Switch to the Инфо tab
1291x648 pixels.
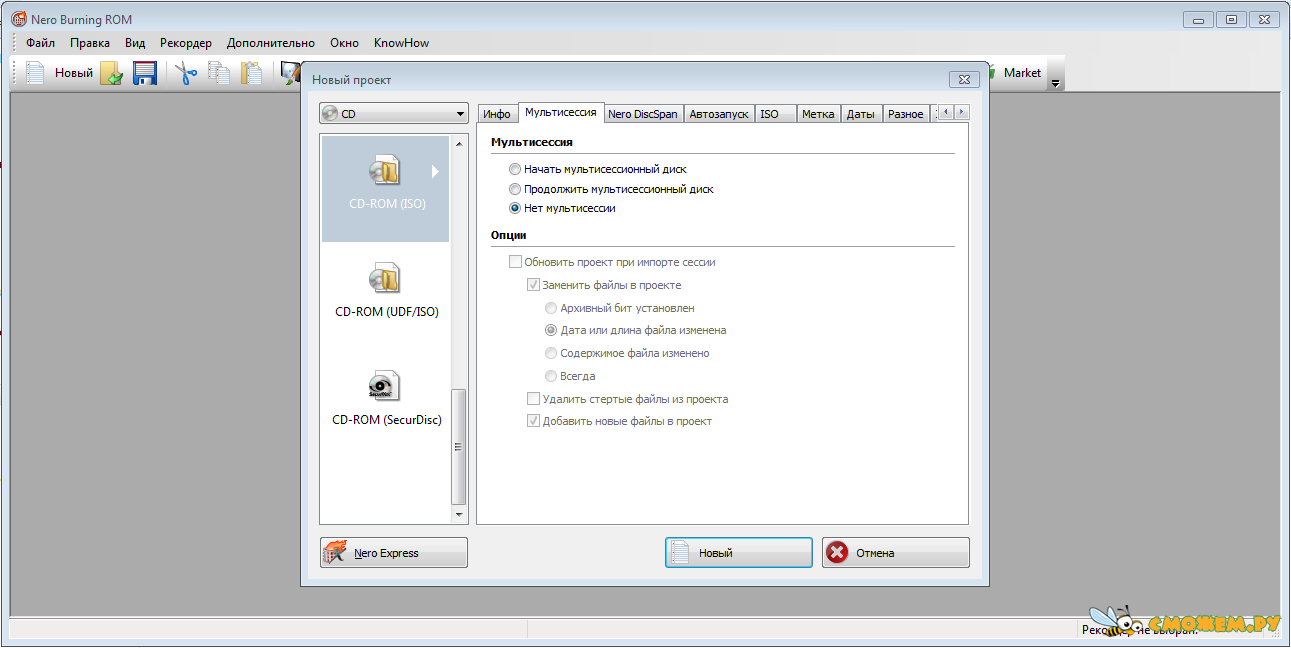(497, 114)
